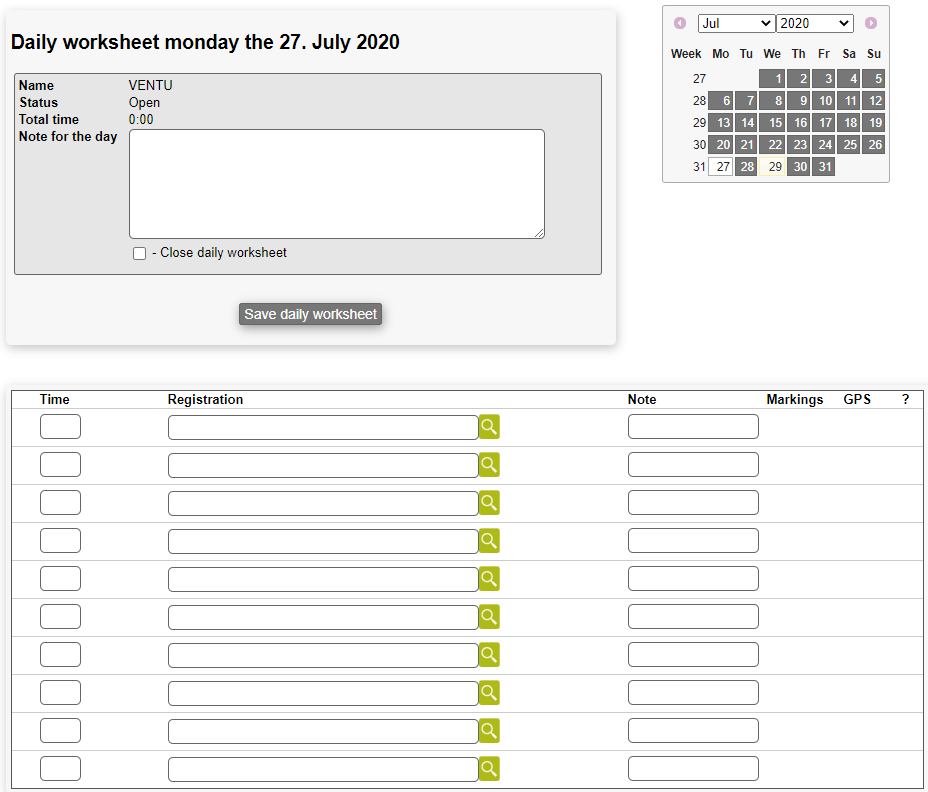Image resolution: width=928 pixels, height=792 pixels.
Task: Open the year dropdown showing 2020
Action: tap(814, 23)
